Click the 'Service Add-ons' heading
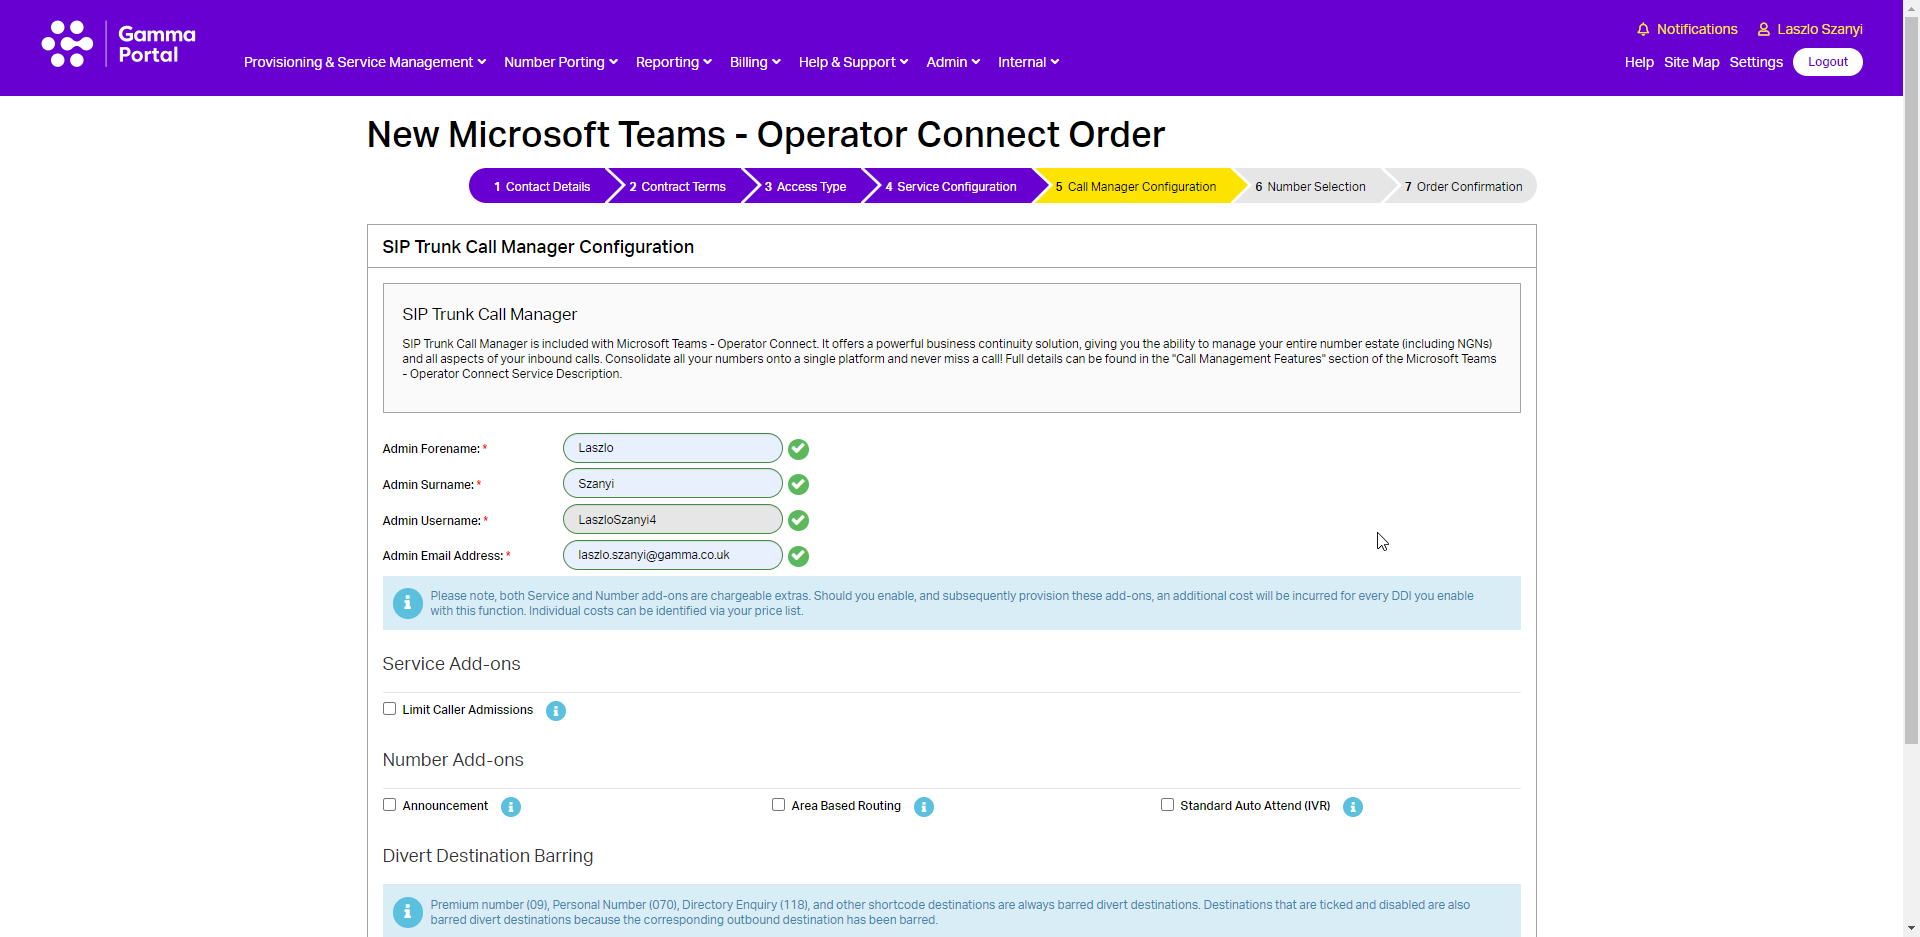 click(451, 664)
